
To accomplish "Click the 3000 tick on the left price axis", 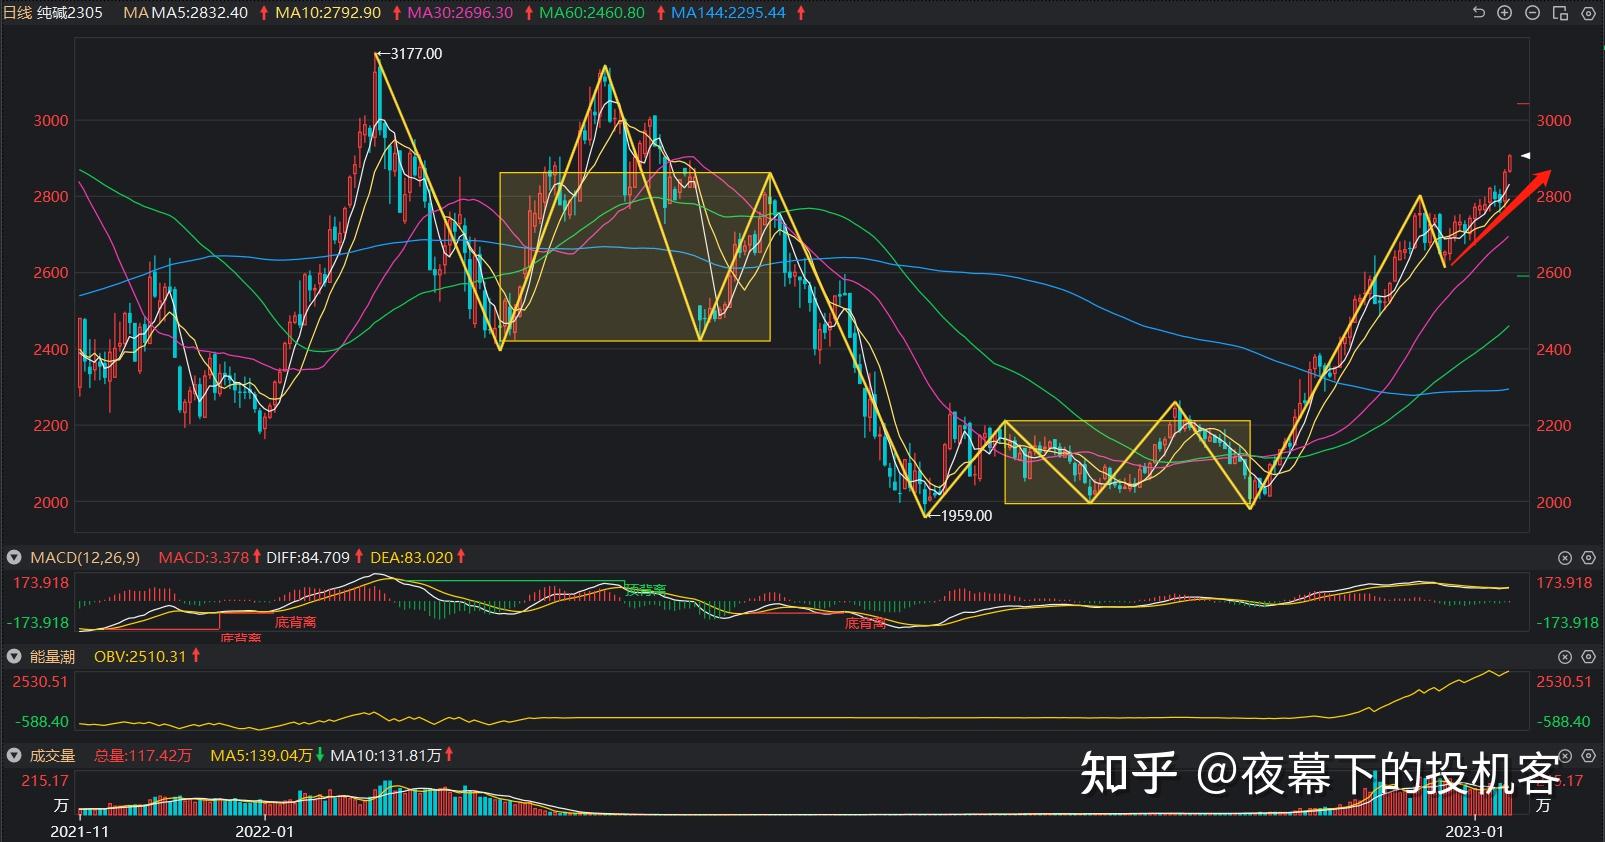I will click(x=51, y=120).
